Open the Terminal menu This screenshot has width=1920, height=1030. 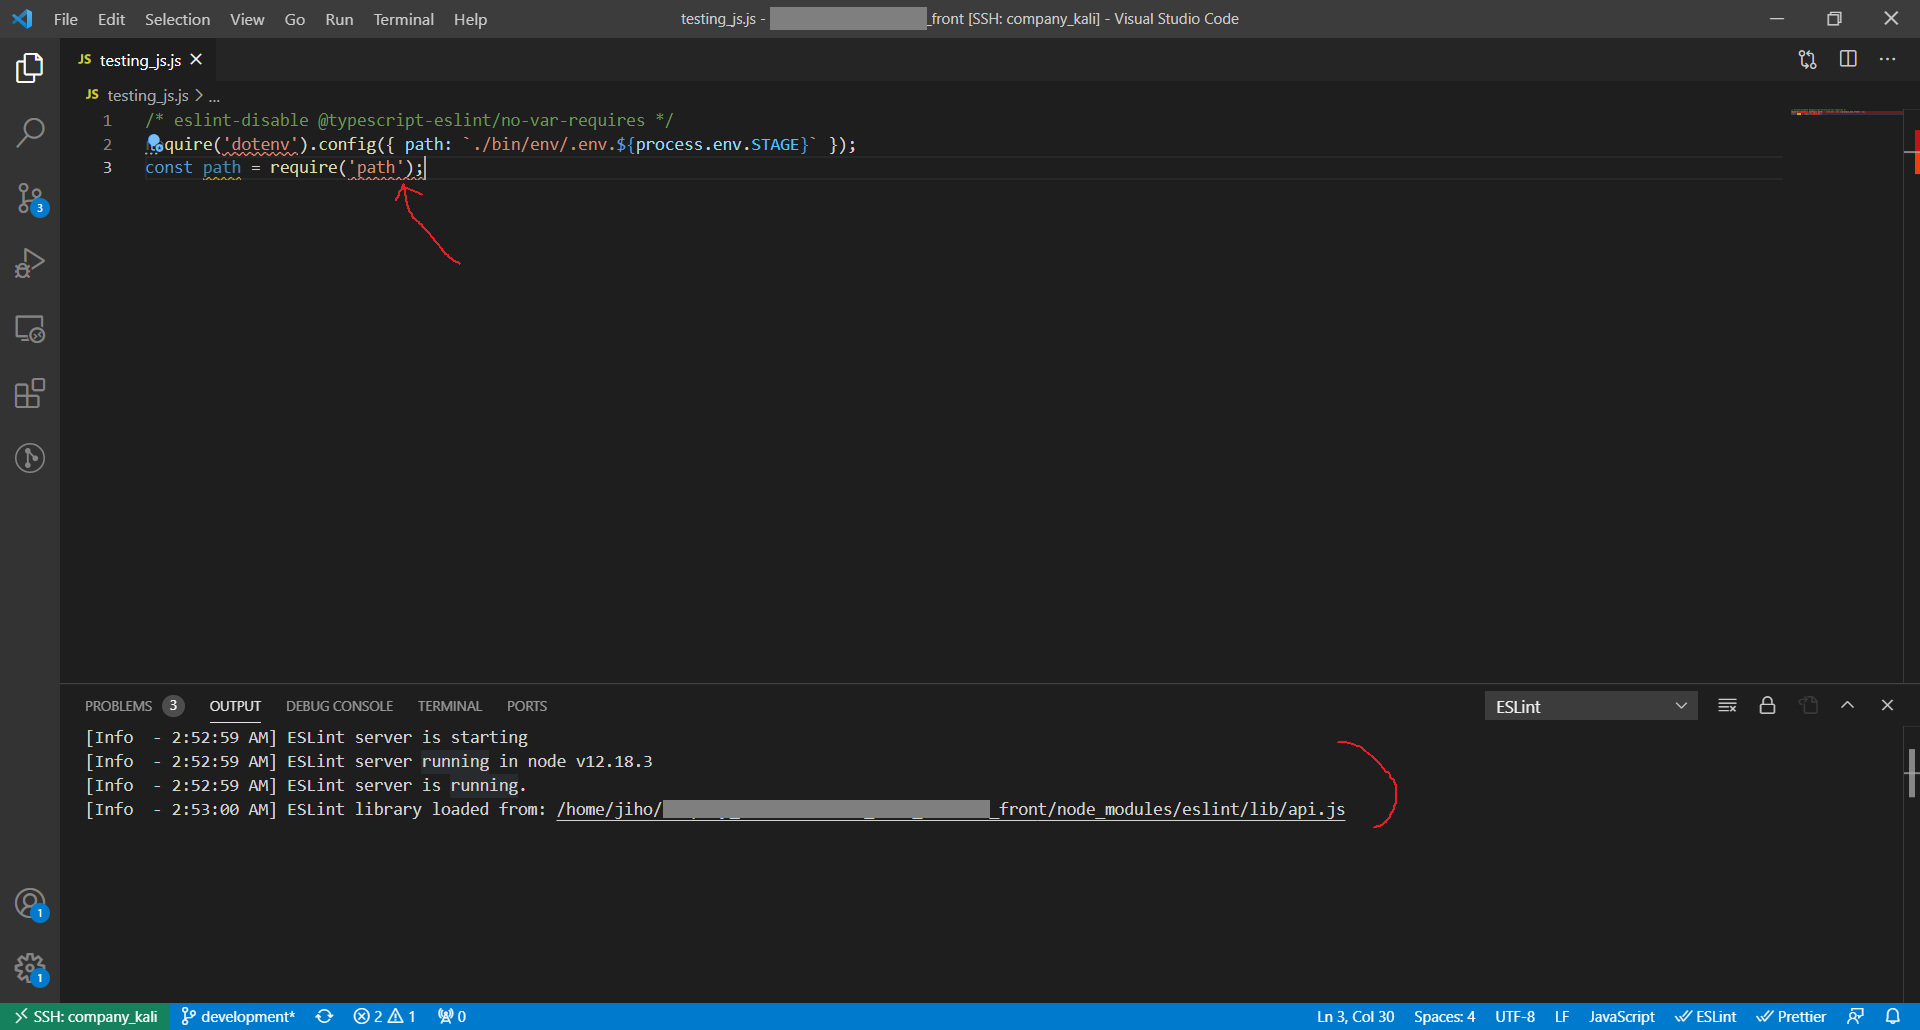403,19
